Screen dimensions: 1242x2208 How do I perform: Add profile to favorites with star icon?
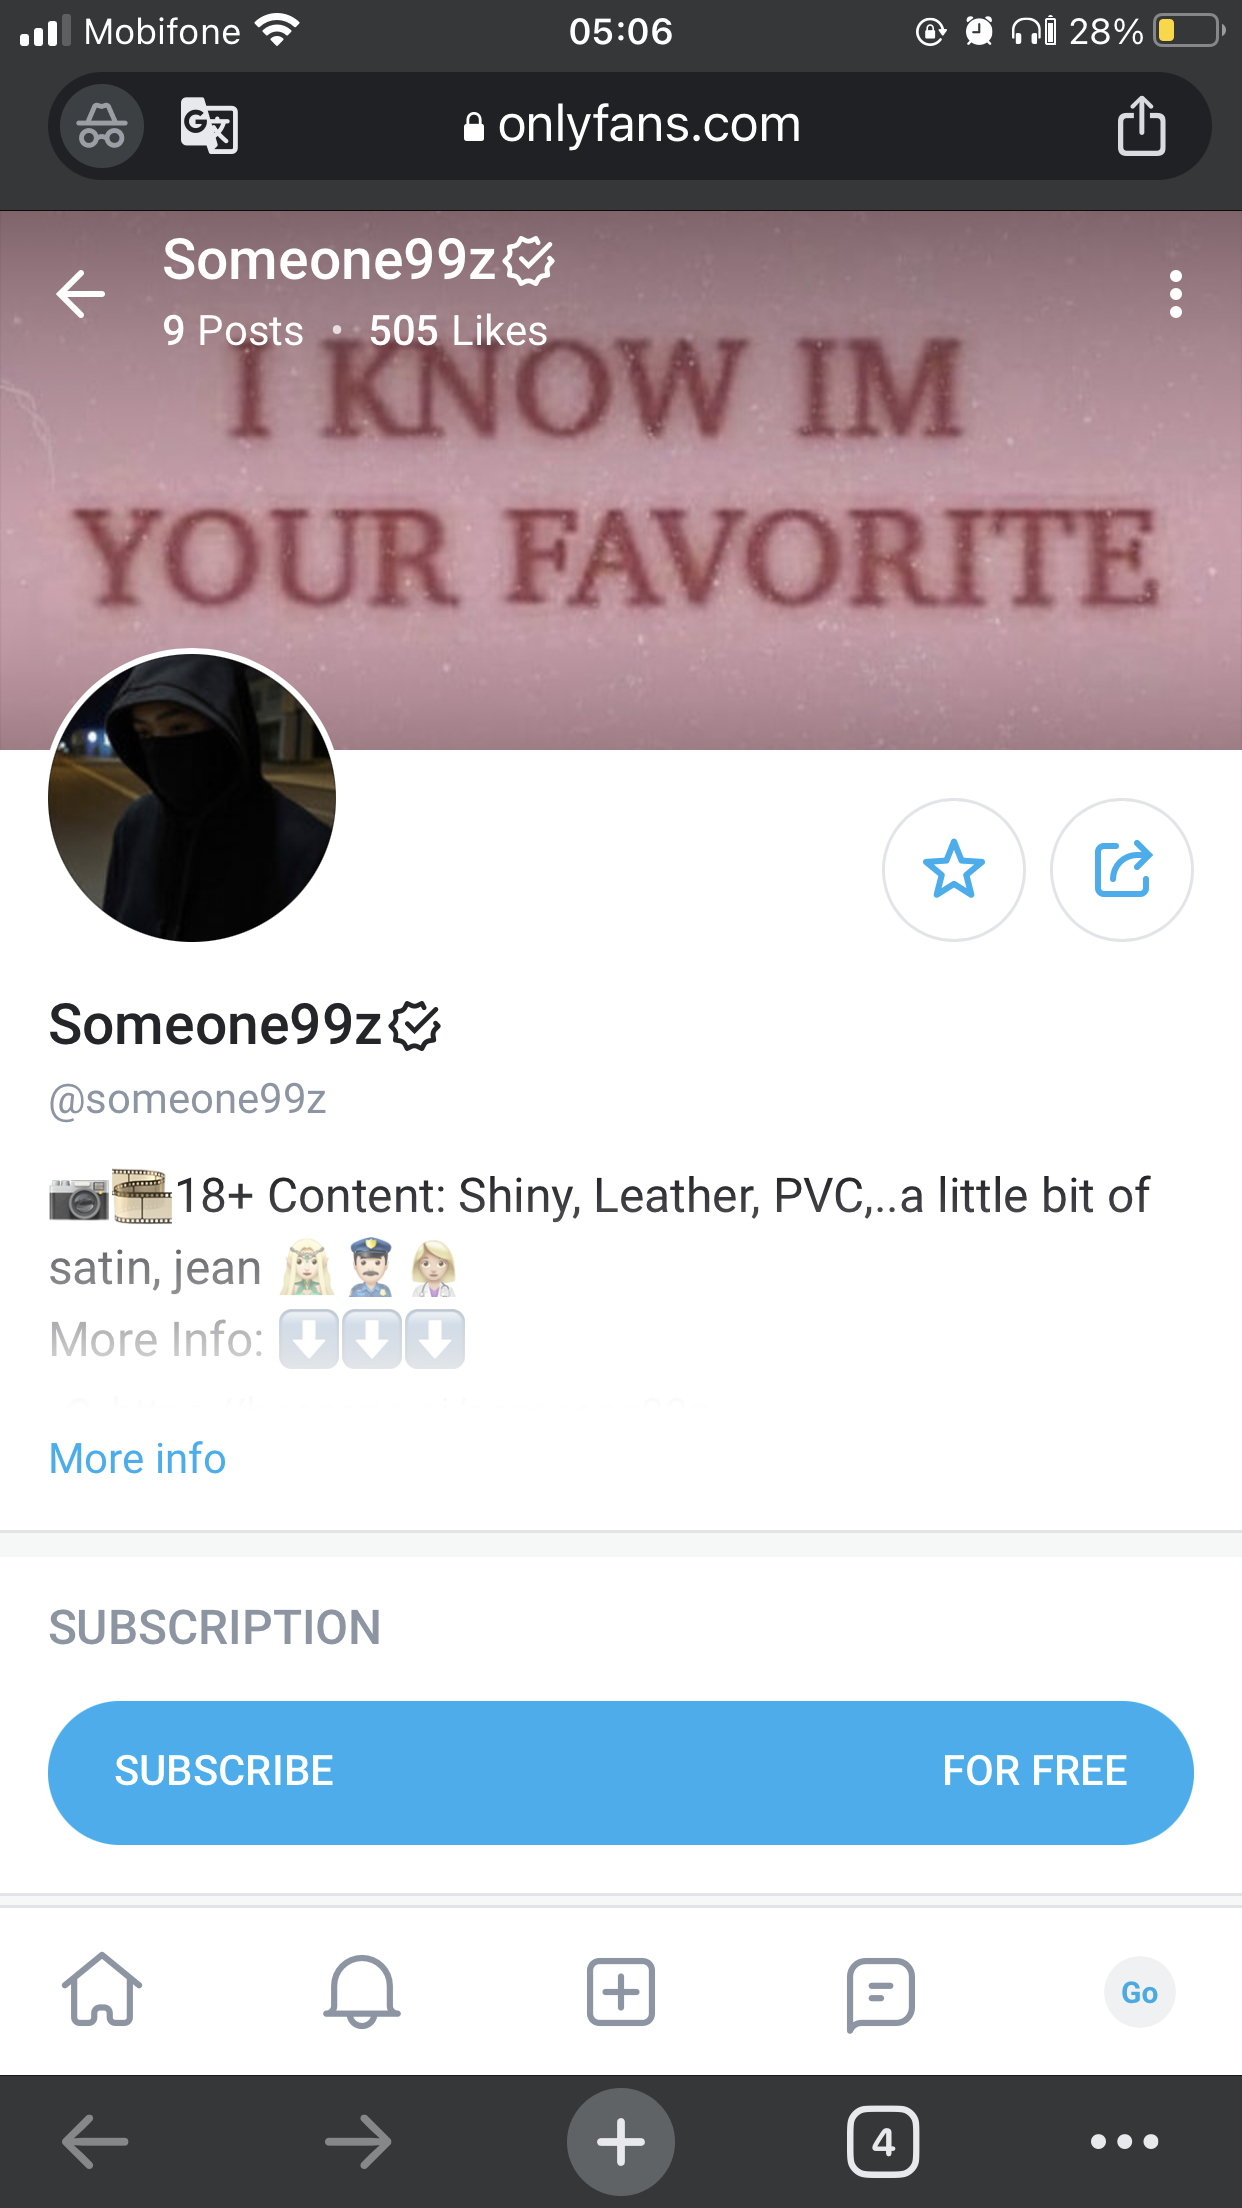click(954, 870)
